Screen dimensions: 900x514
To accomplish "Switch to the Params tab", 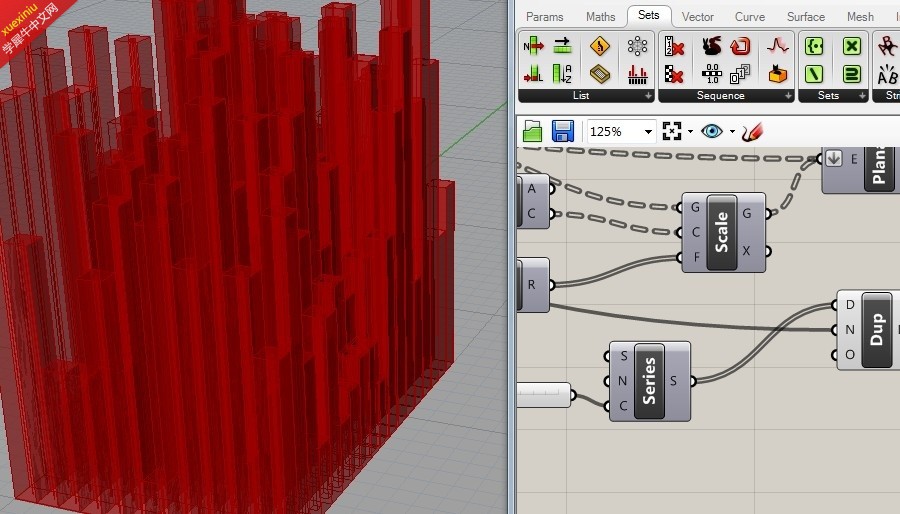I will point(544,17).
